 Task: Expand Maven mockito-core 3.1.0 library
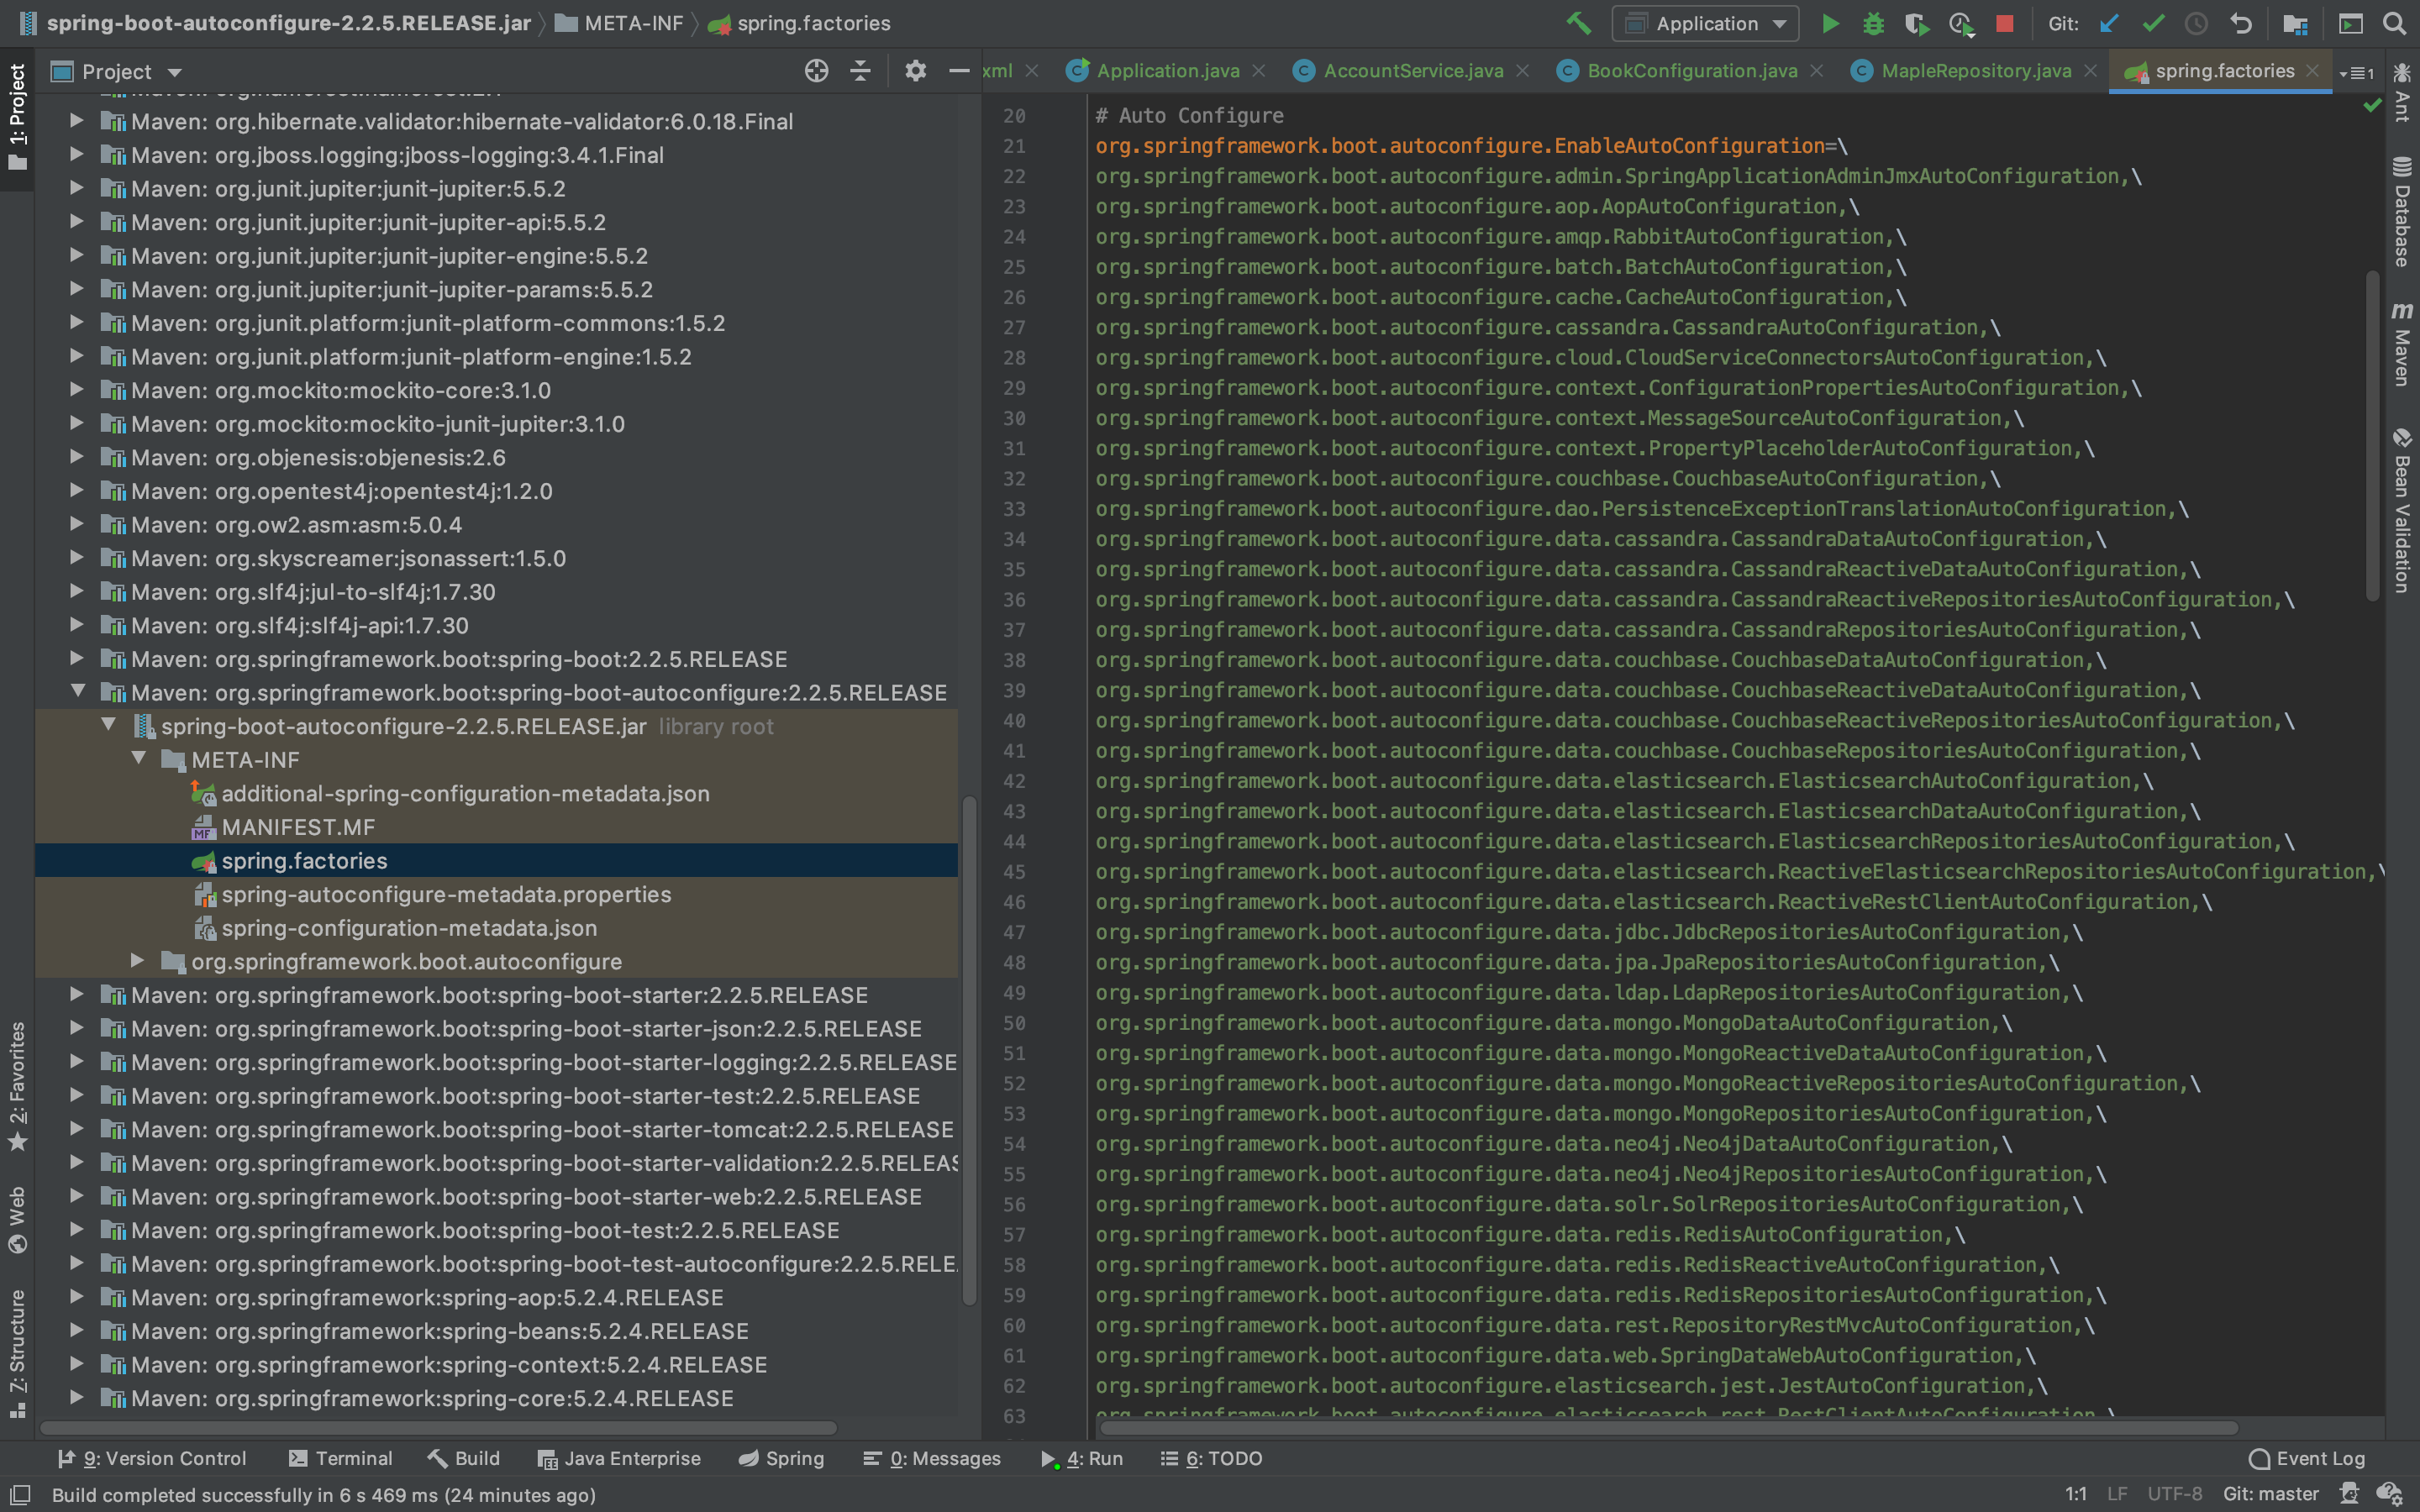77,390
